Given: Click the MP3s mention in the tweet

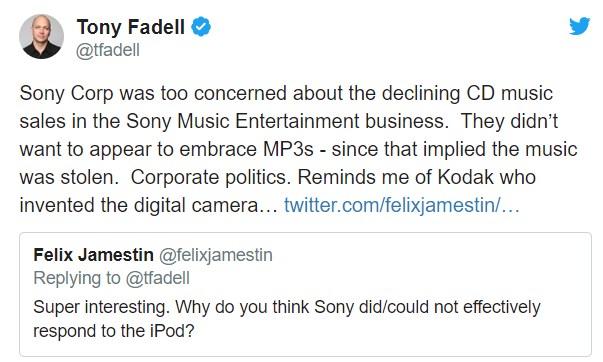Looking at the screenshot, I should click(x=288, y=149).
